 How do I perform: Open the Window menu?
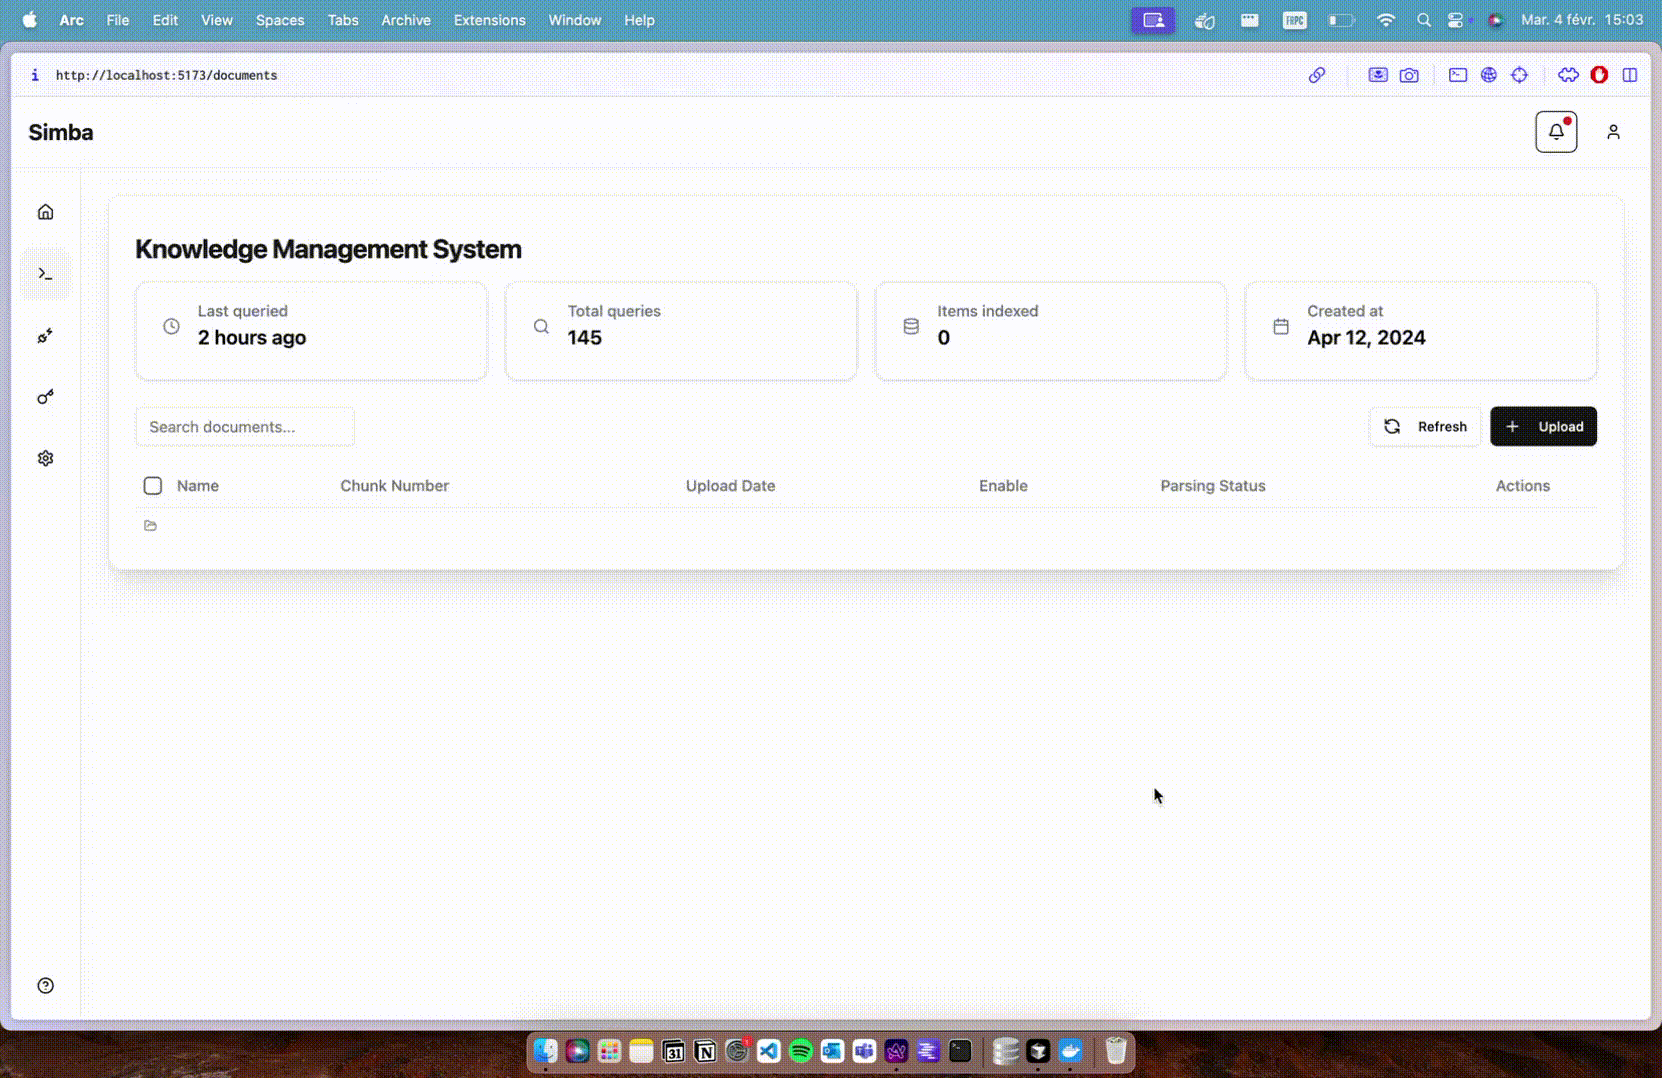tap(575, 20)
